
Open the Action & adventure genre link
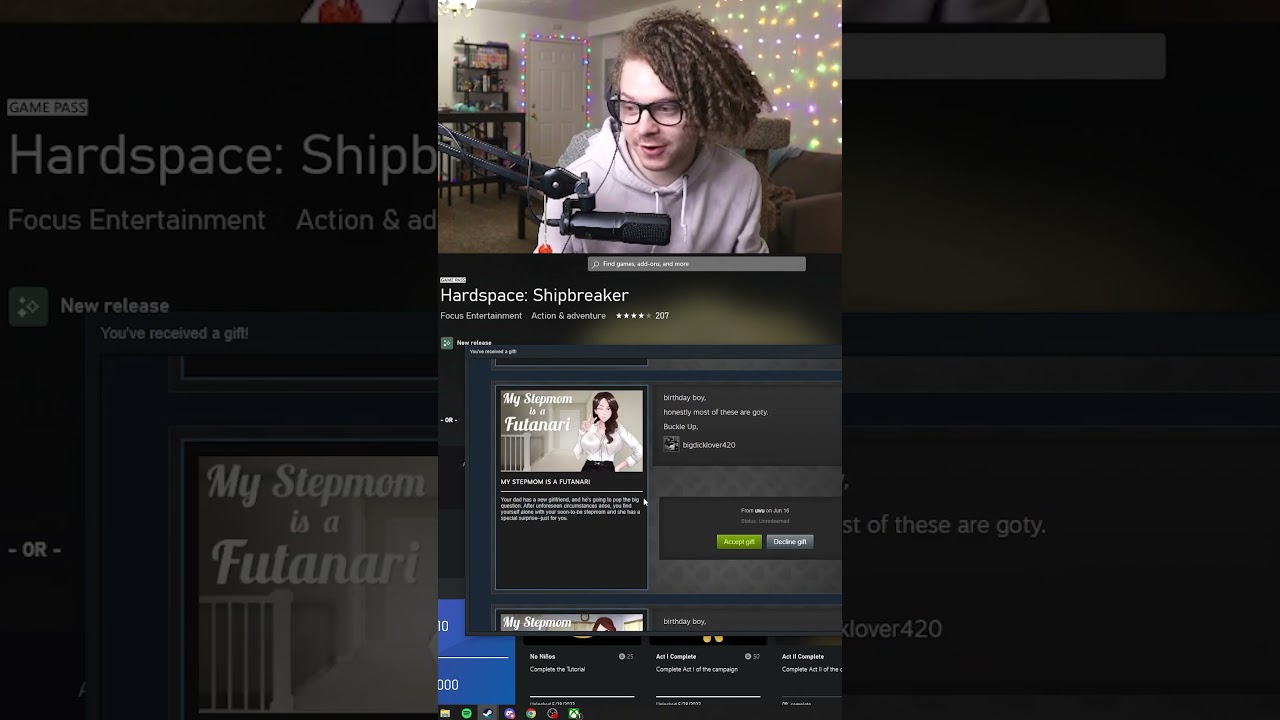click(x=568, y=316)
